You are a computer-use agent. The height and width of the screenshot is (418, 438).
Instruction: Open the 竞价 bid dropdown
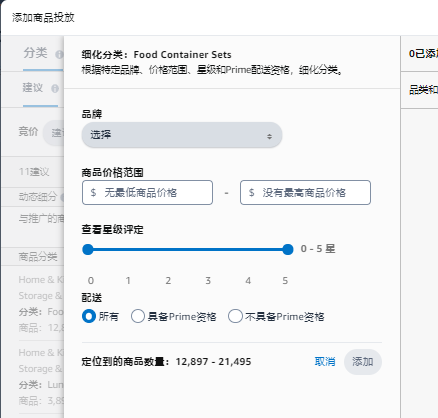point(54,133)
